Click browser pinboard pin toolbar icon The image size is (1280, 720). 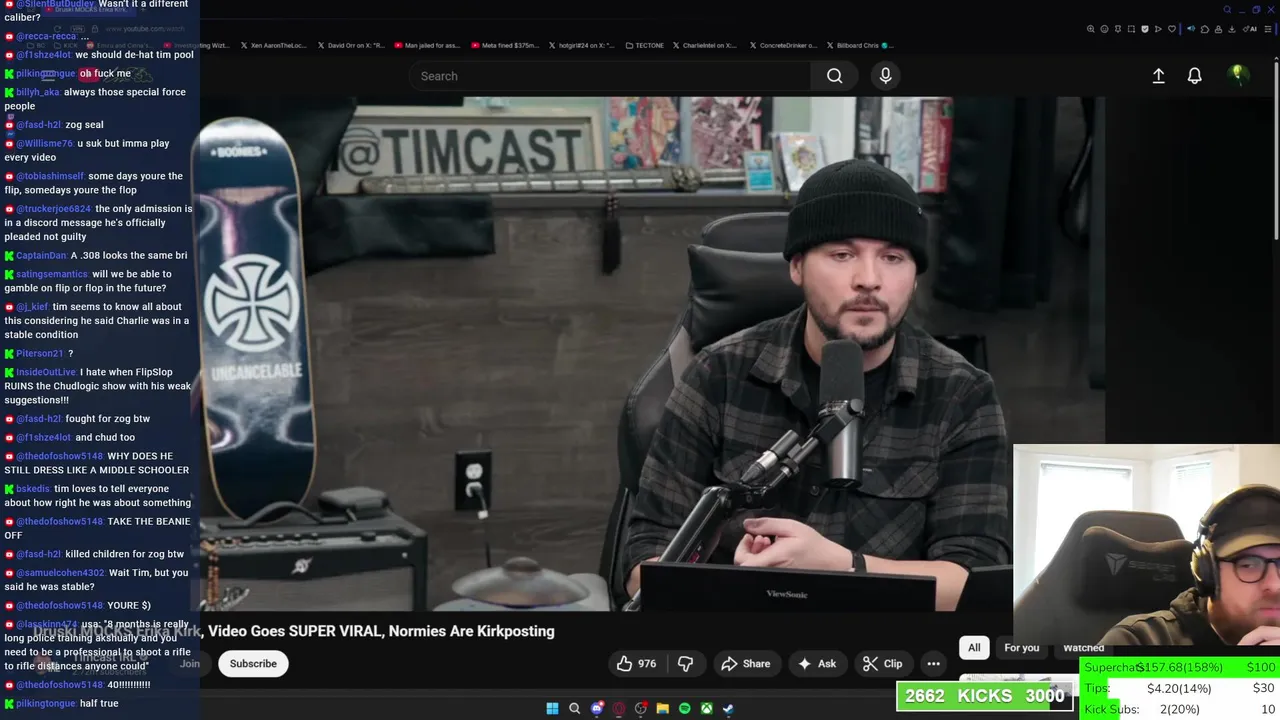(1118, 29)
